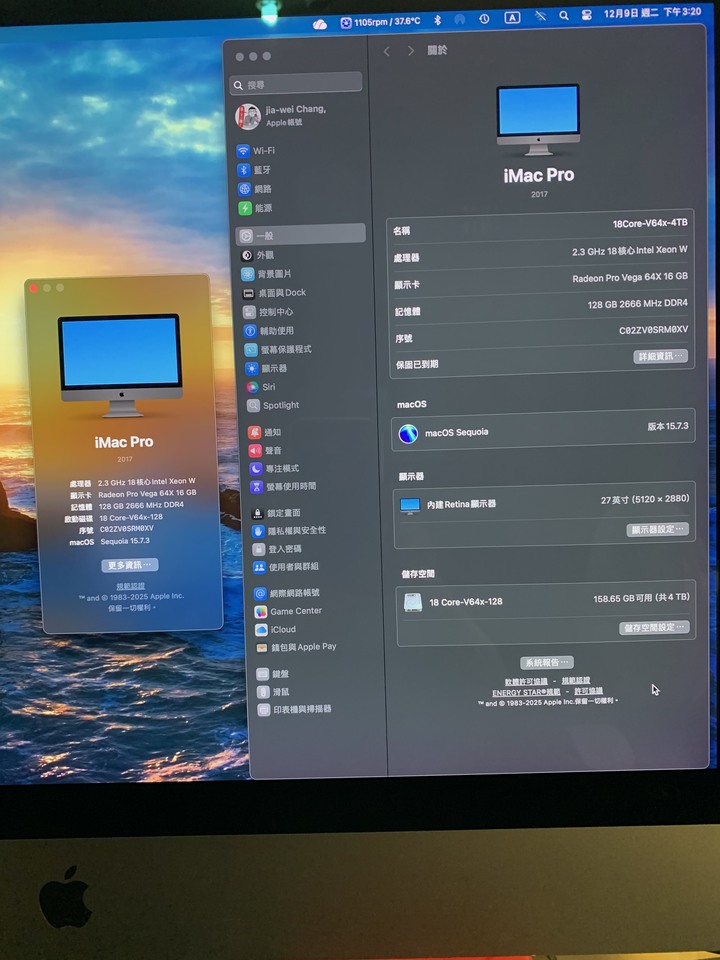Click the forward chevron in the title bar
Image resolution: width=720 pixels, height=960 pixels.
410,51
